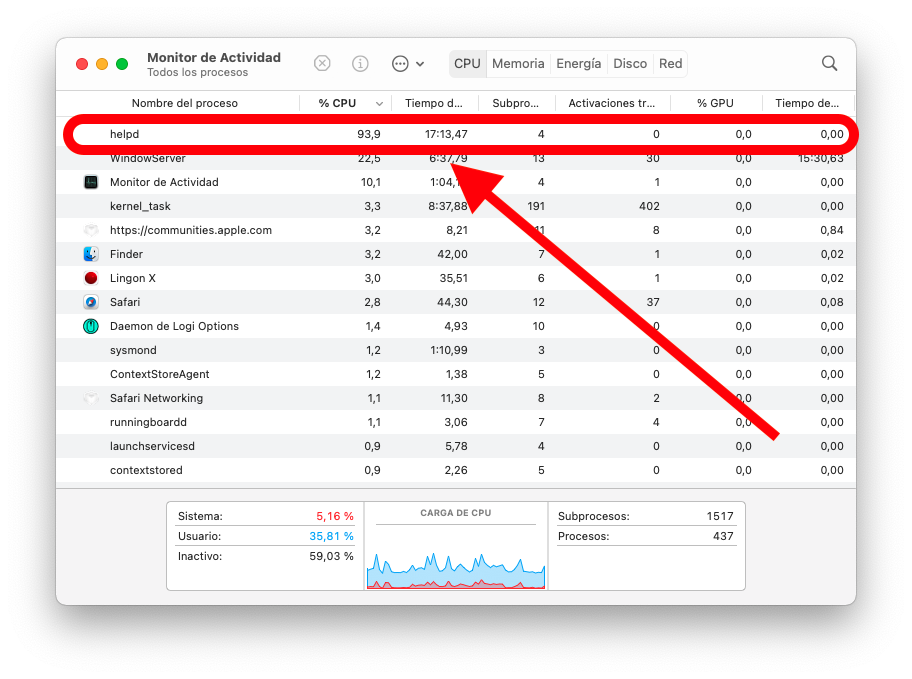Click the Procesos 437 value
The image size is (912, 679).
pyautogui.click(x=723, y=536)
